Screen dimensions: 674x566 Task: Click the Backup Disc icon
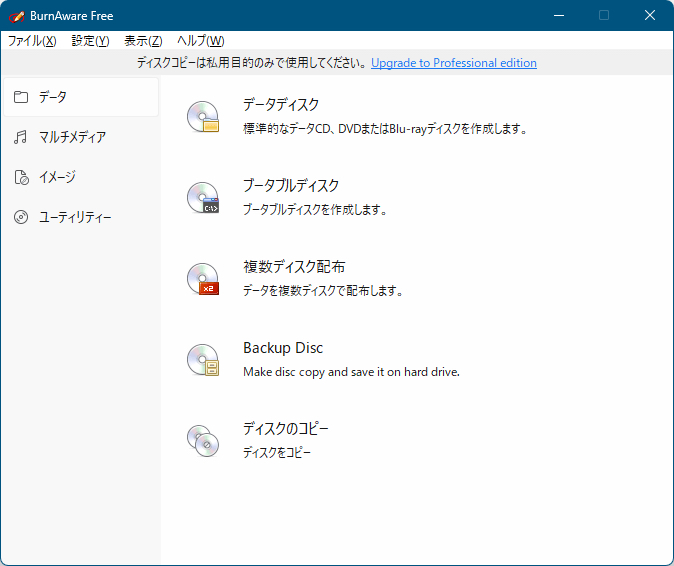[x=203, y=360]
